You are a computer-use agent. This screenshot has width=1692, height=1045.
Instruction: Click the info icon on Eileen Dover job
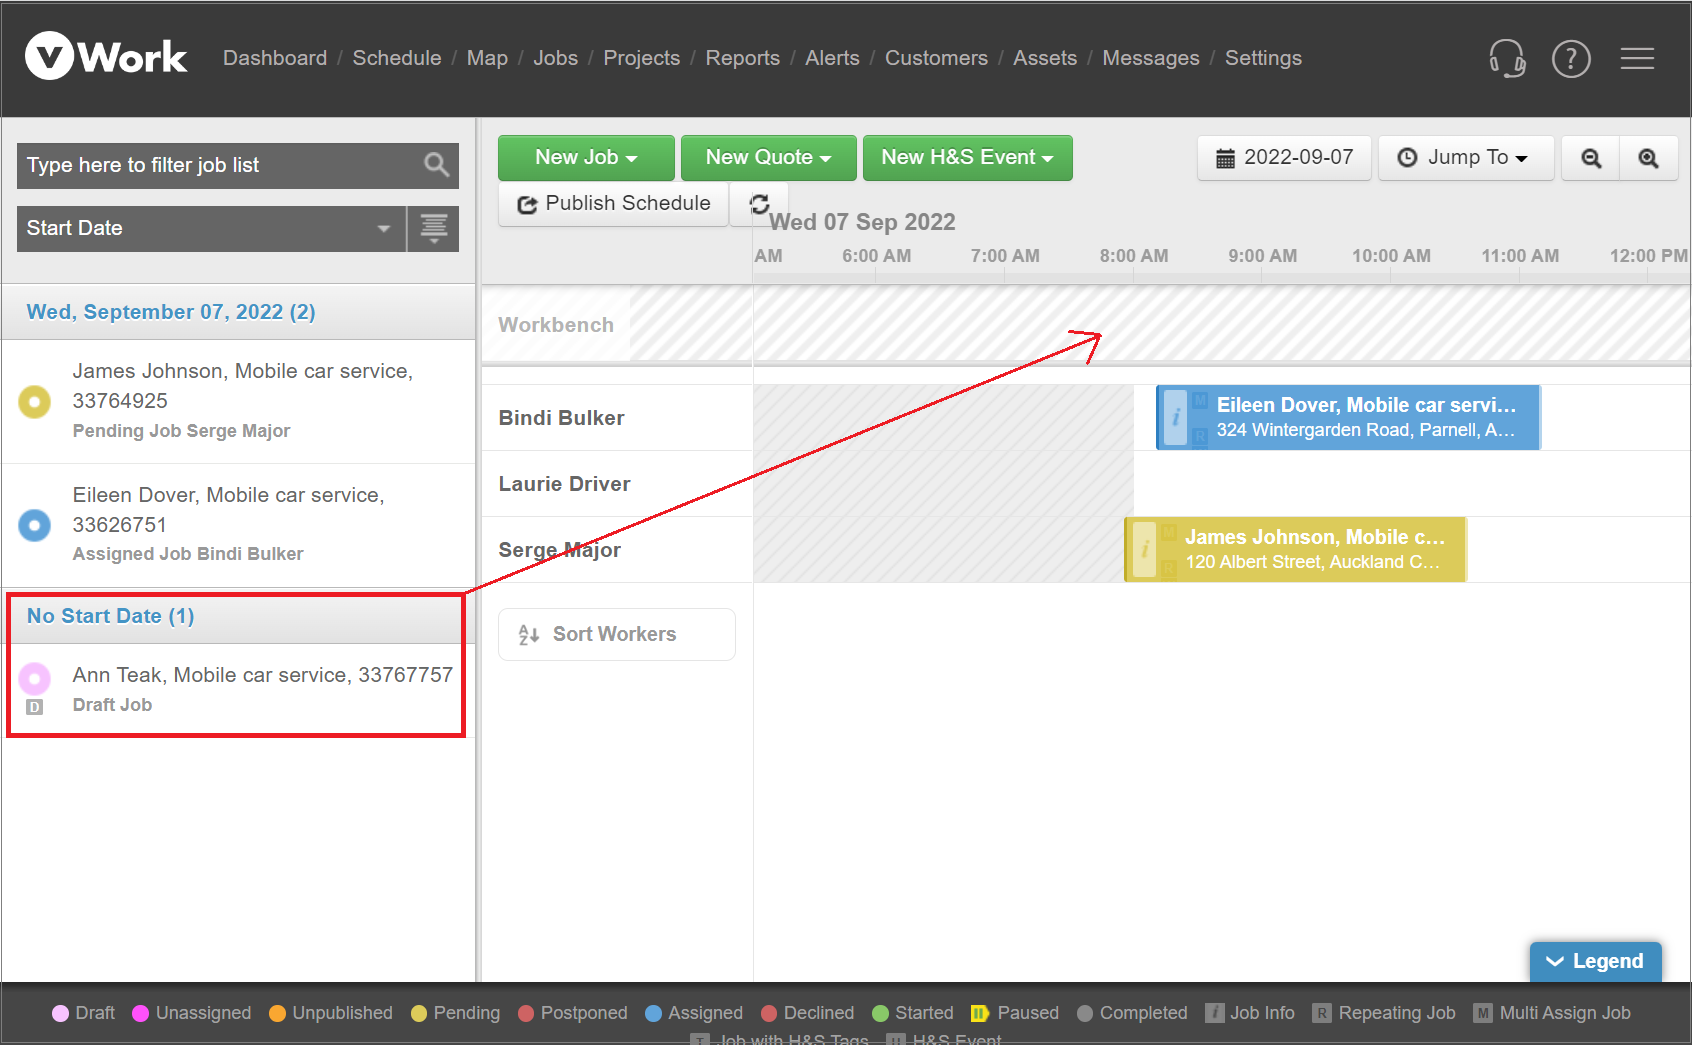(1176, 417)
